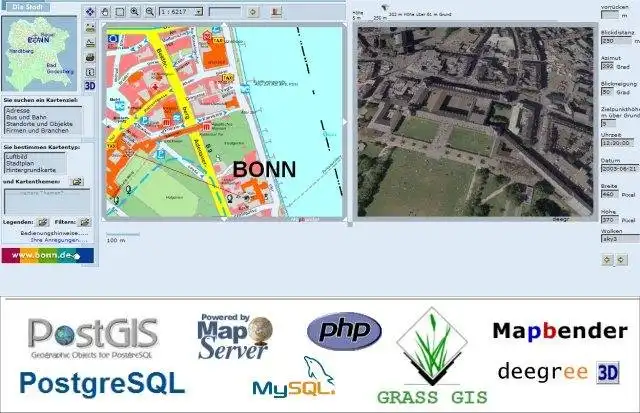Viewport: 640px width, 413px height.
Task: Click the left button below Wolken
Action: [x=607, y=260]
